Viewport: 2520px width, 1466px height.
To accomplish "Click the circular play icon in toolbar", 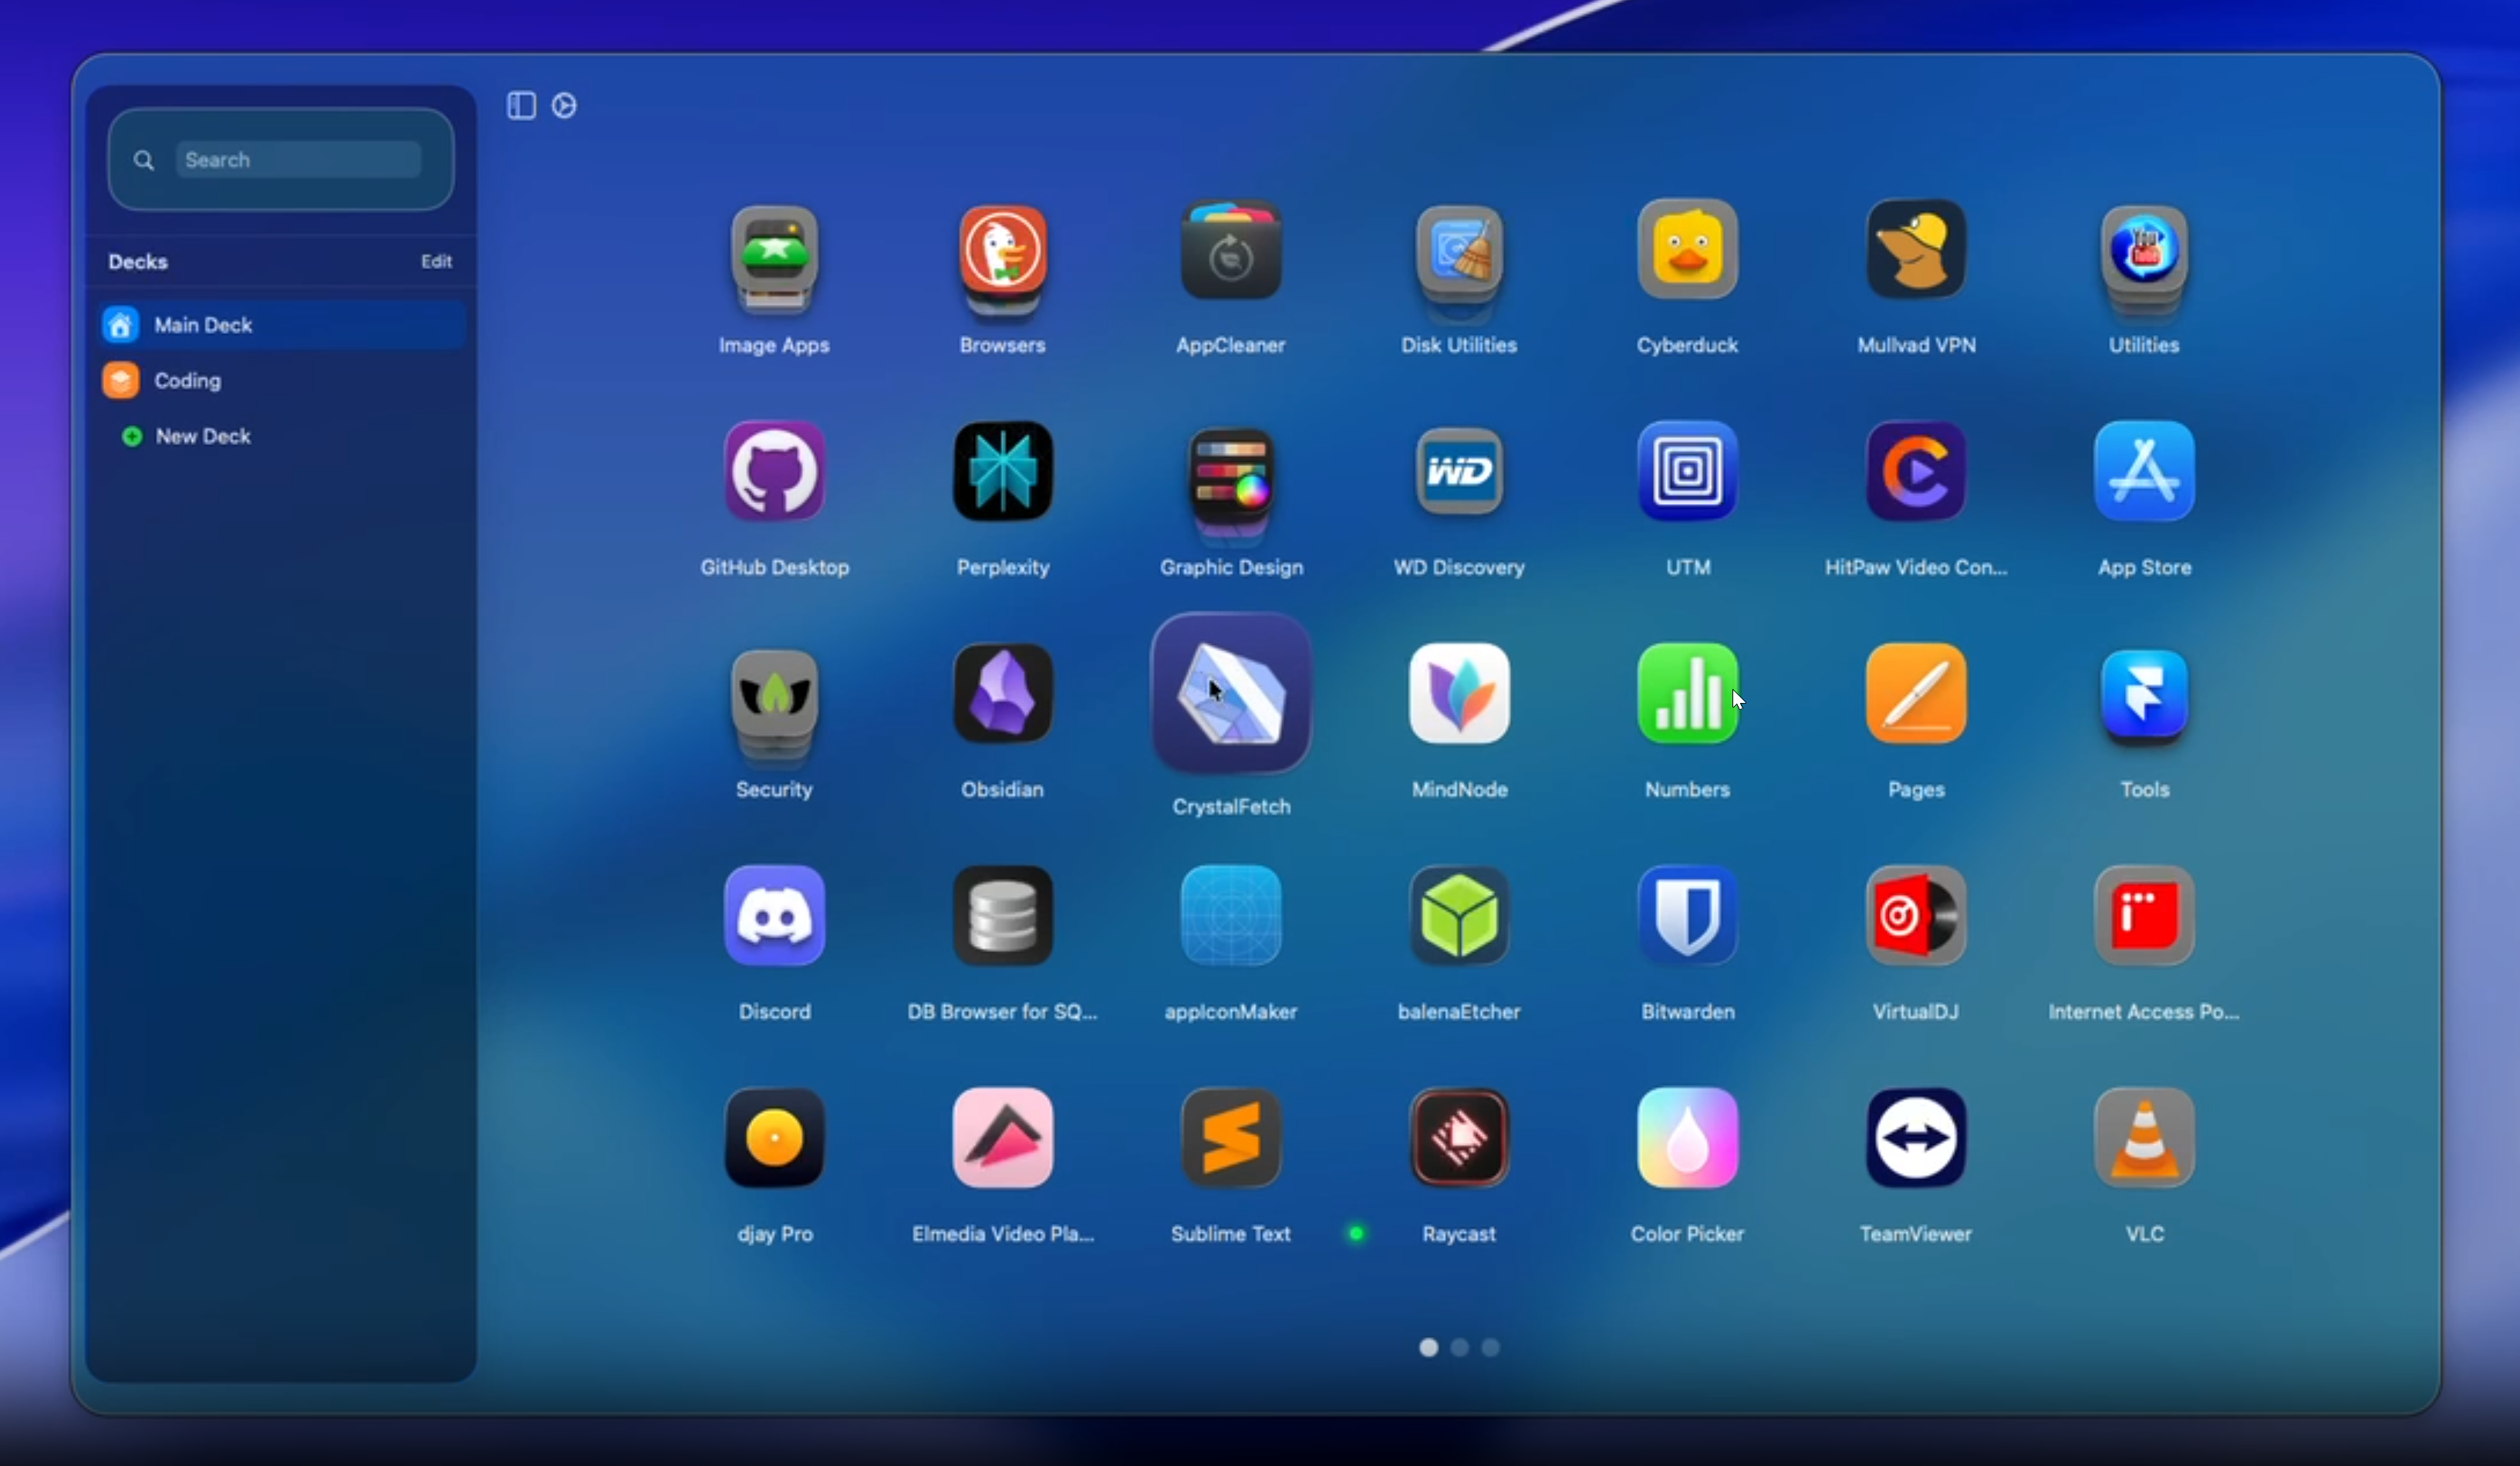I will pyautogui.click(x=564, y=105).
